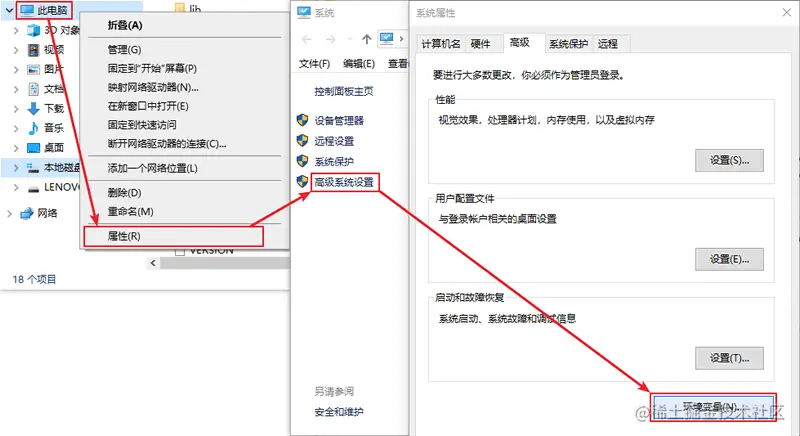Open the 文件(F) menu
Screen dimensions: 800x436
(314, 64)
